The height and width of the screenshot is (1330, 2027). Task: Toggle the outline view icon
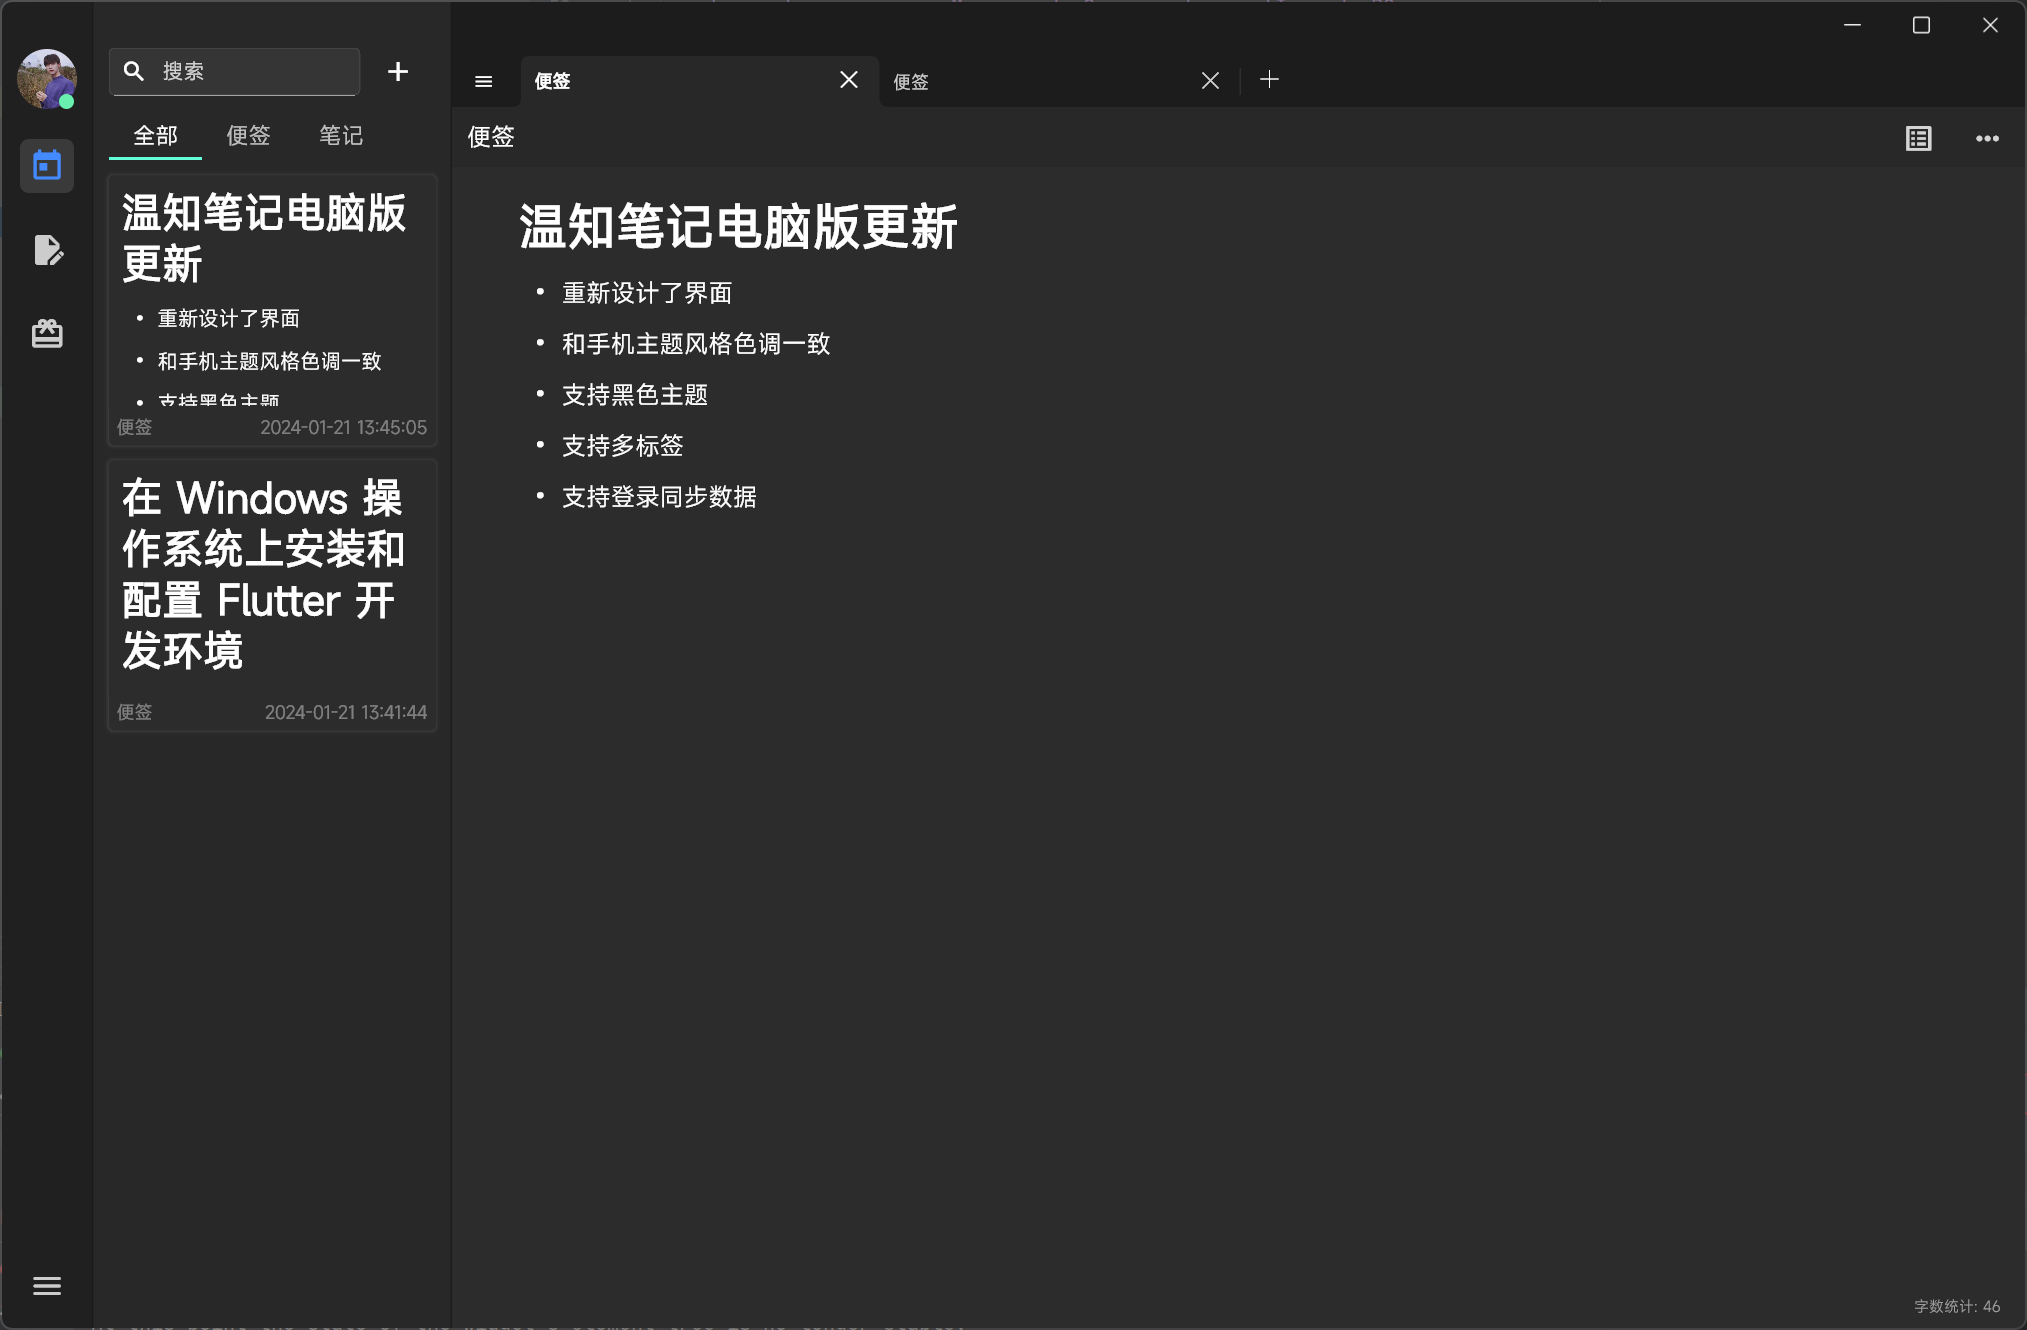1918,139
